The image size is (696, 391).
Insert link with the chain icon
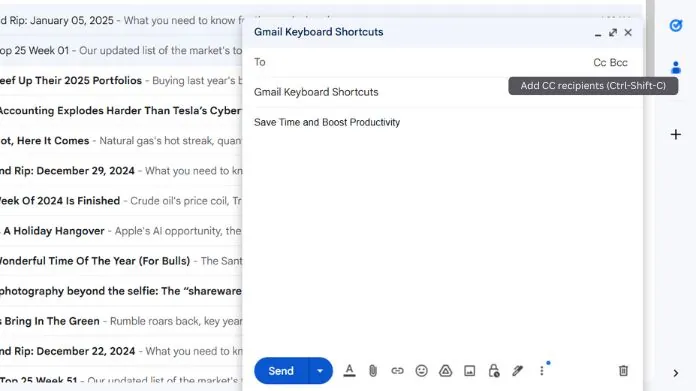click(397, 371)
